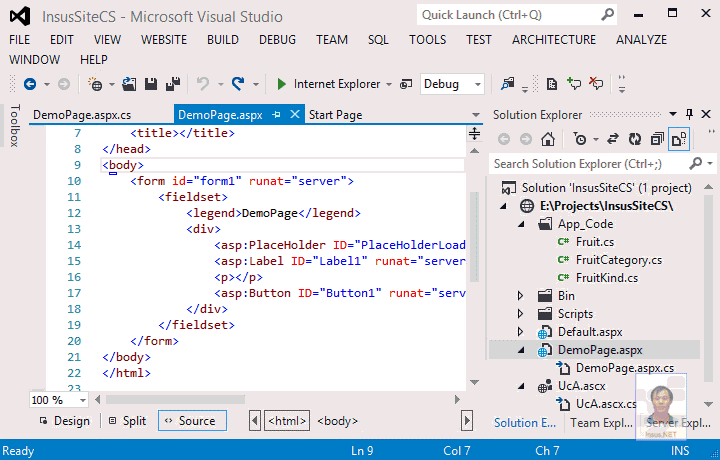Image resolution: width=720 pixels, height=460 pixels.
Task: Click the browser refresh icon beside Debug
Action: point(406,84)
